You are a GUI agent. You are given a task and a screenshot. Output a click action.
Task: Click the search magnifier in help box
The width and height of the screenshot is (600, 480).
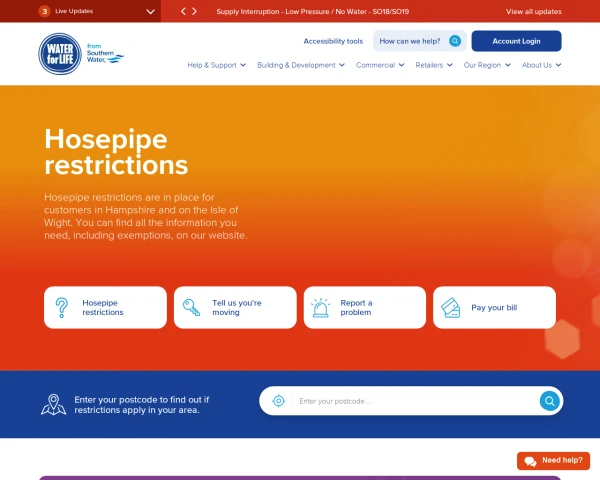pyautogui.click(x=455, y=41)
